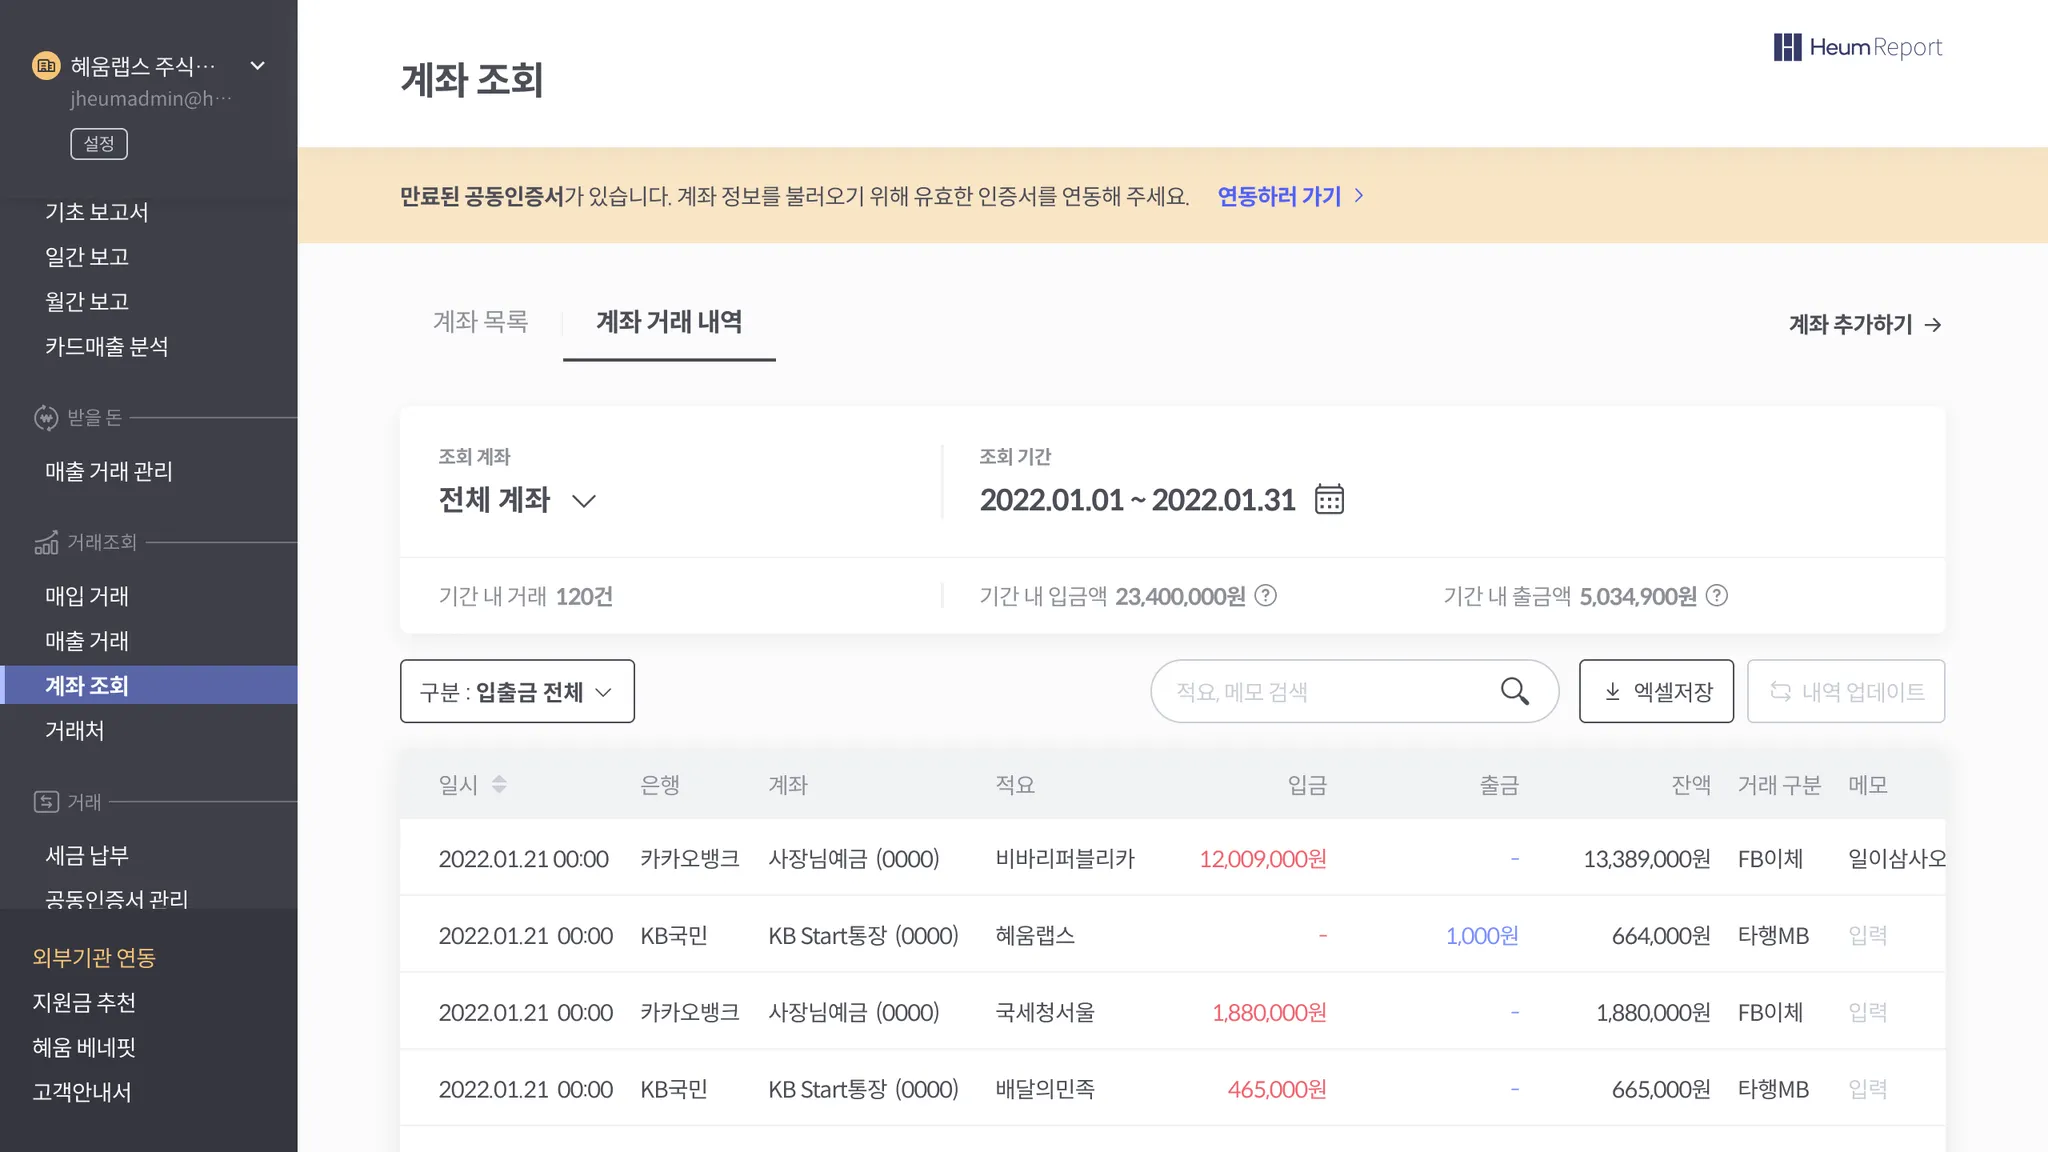Screen dimensions: 2048x1152
Task: Open 카드매출 분석 in sidebar
Action: [107, 347]
